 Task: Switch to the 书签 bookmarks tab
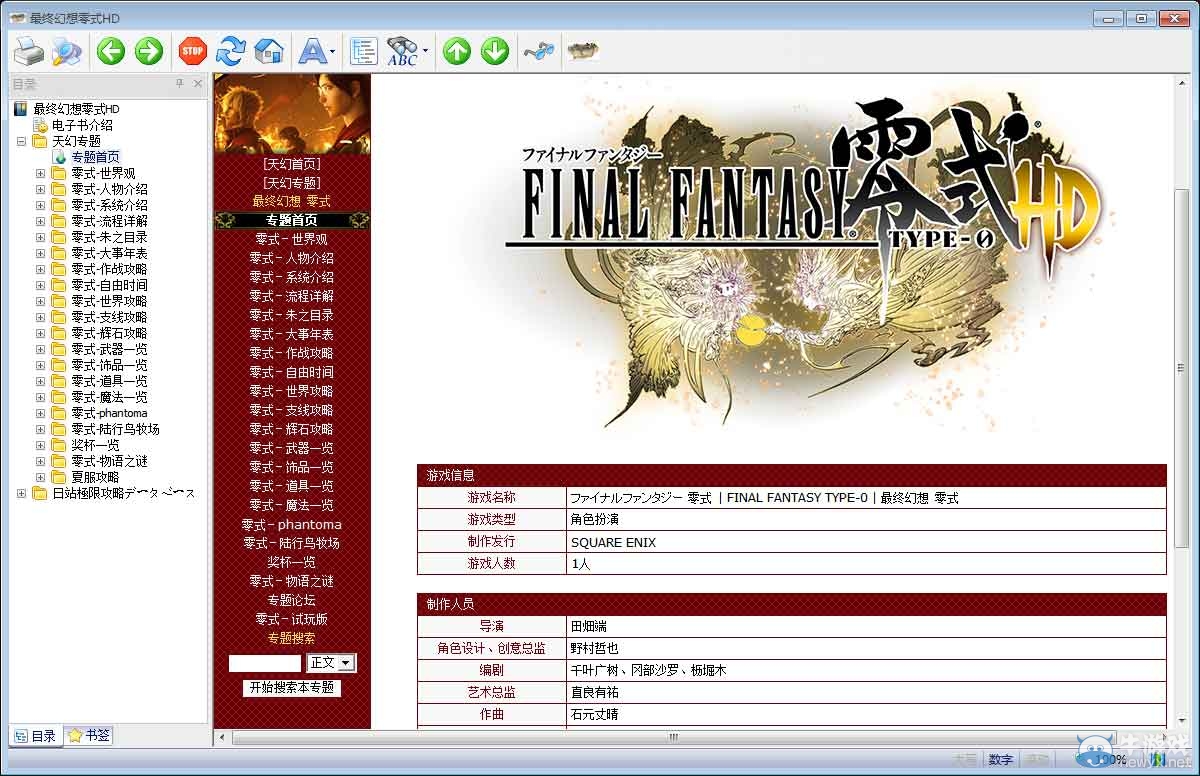(x=89, y=735)
